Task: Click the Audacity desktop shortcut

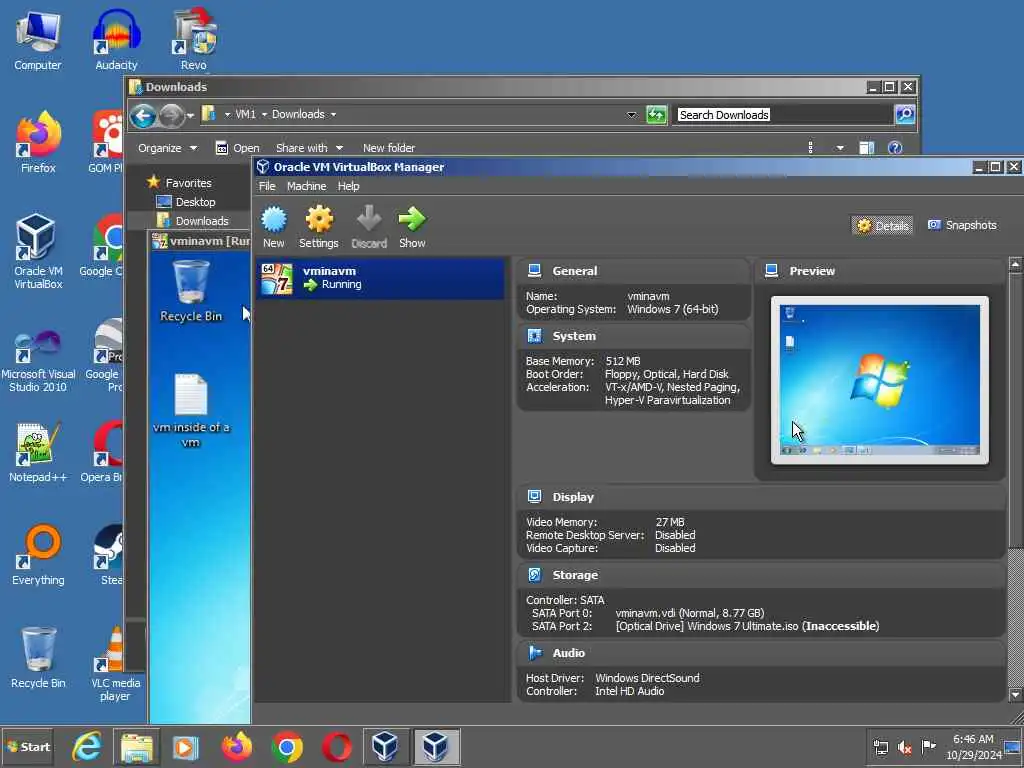Action: 116,40
